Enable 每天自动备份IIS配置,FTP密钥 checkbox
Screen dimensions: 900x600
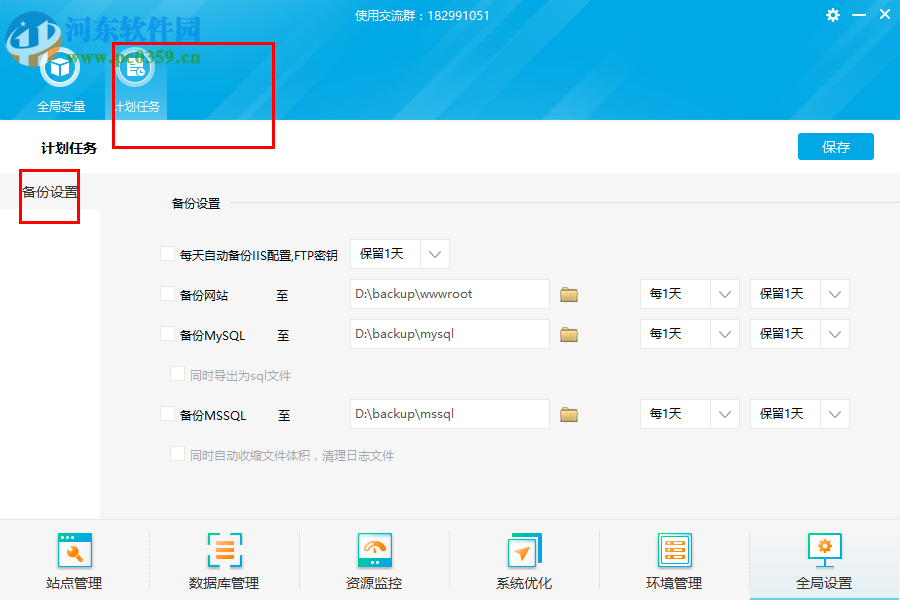point(167,254)
